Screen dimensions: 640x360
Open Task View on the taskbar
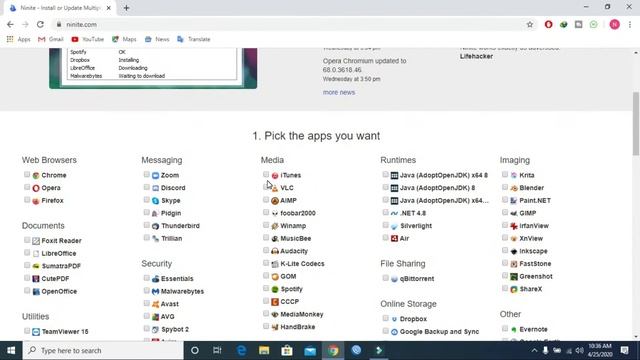coord(217,350)
